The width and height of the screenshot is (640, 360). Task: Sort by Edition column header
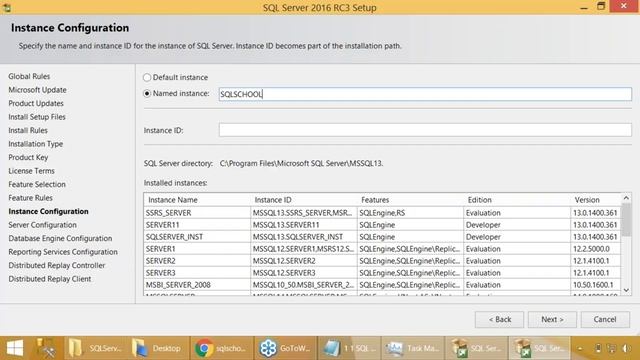(517, 200)
